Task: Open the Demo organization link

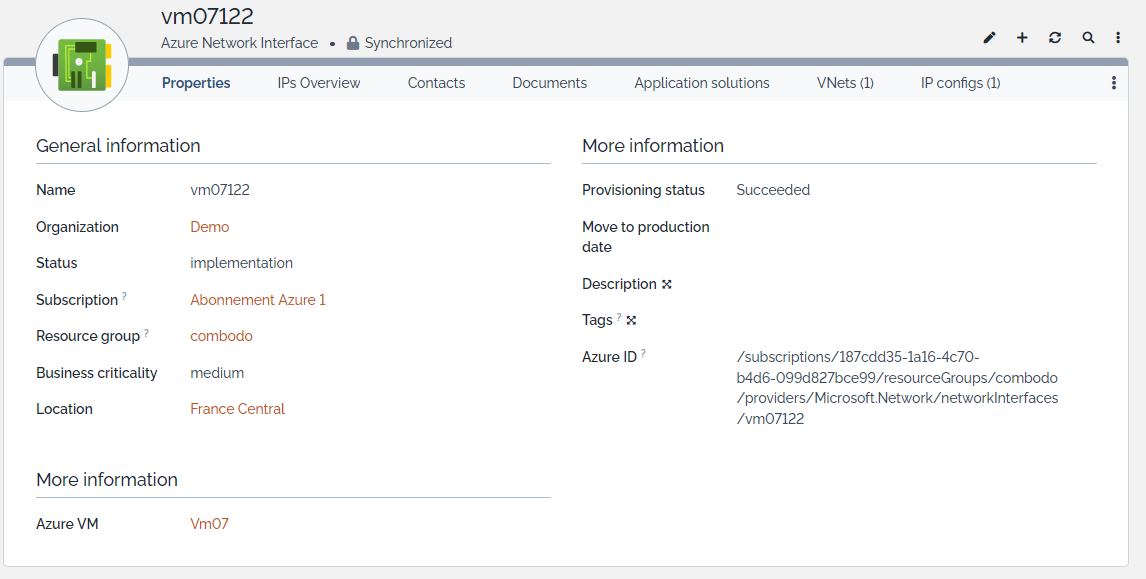Action: point(210,227)
